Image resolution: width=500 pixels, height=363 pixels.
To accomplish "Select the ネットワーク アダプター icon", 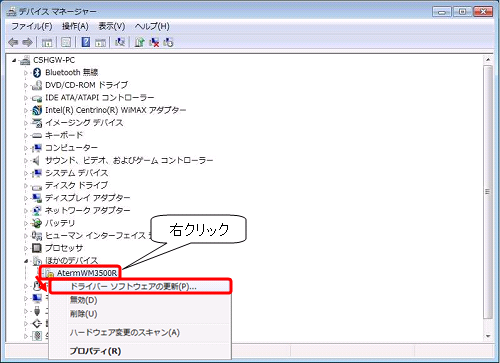I will [37, 210].
